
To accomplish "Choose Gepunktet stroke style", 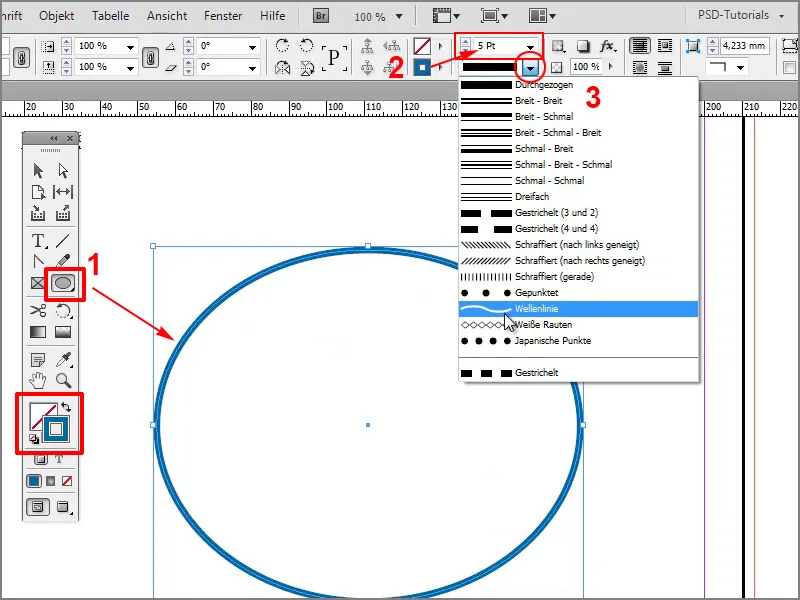I will point(579,293).
